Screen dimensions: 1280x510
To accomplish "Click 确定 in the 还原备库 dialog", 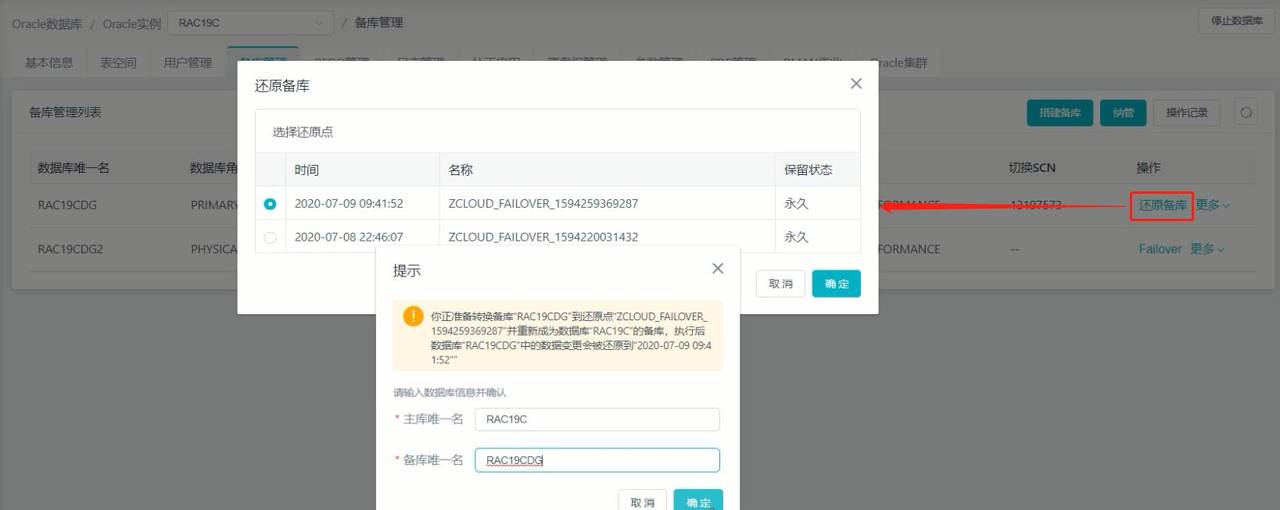I will click(837, 284).
